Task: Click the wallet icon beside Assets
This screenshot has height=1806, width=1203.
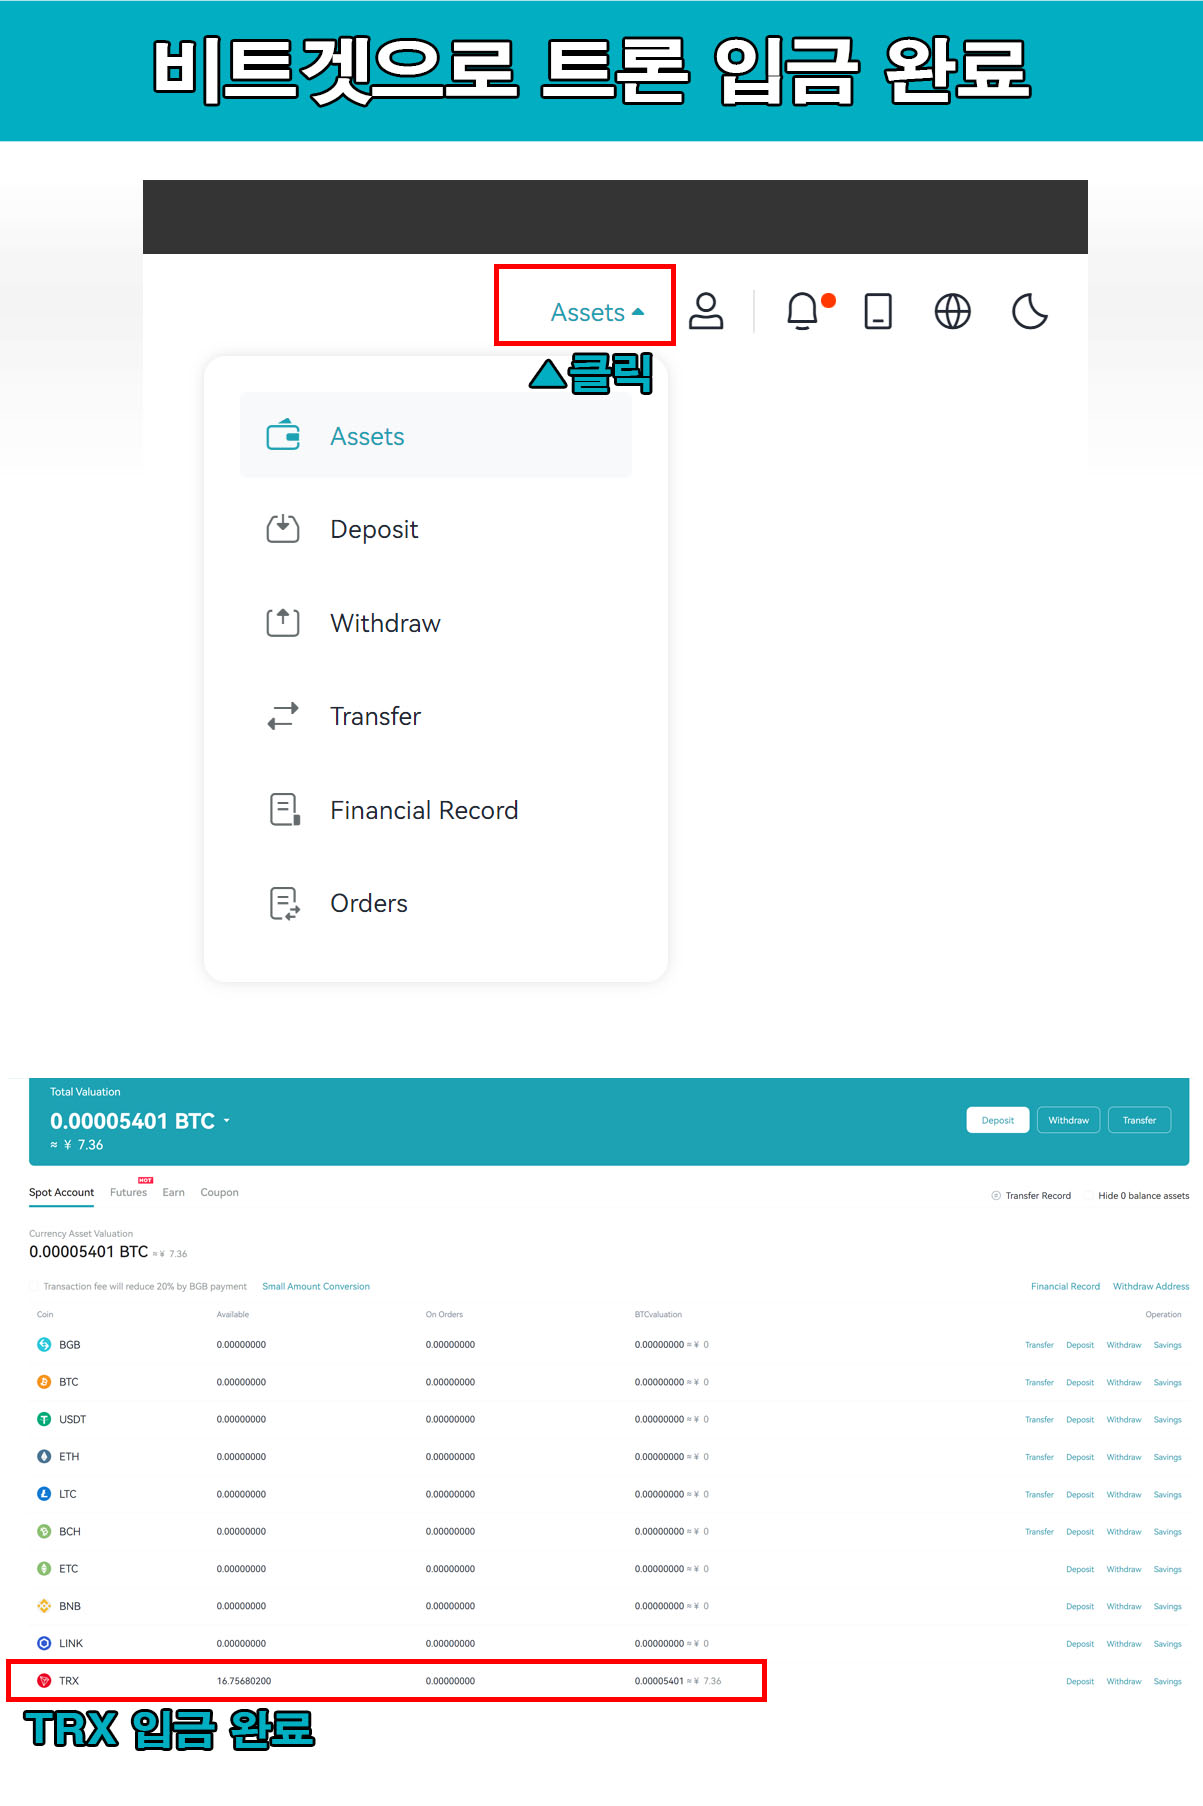Action: point(283,435)
